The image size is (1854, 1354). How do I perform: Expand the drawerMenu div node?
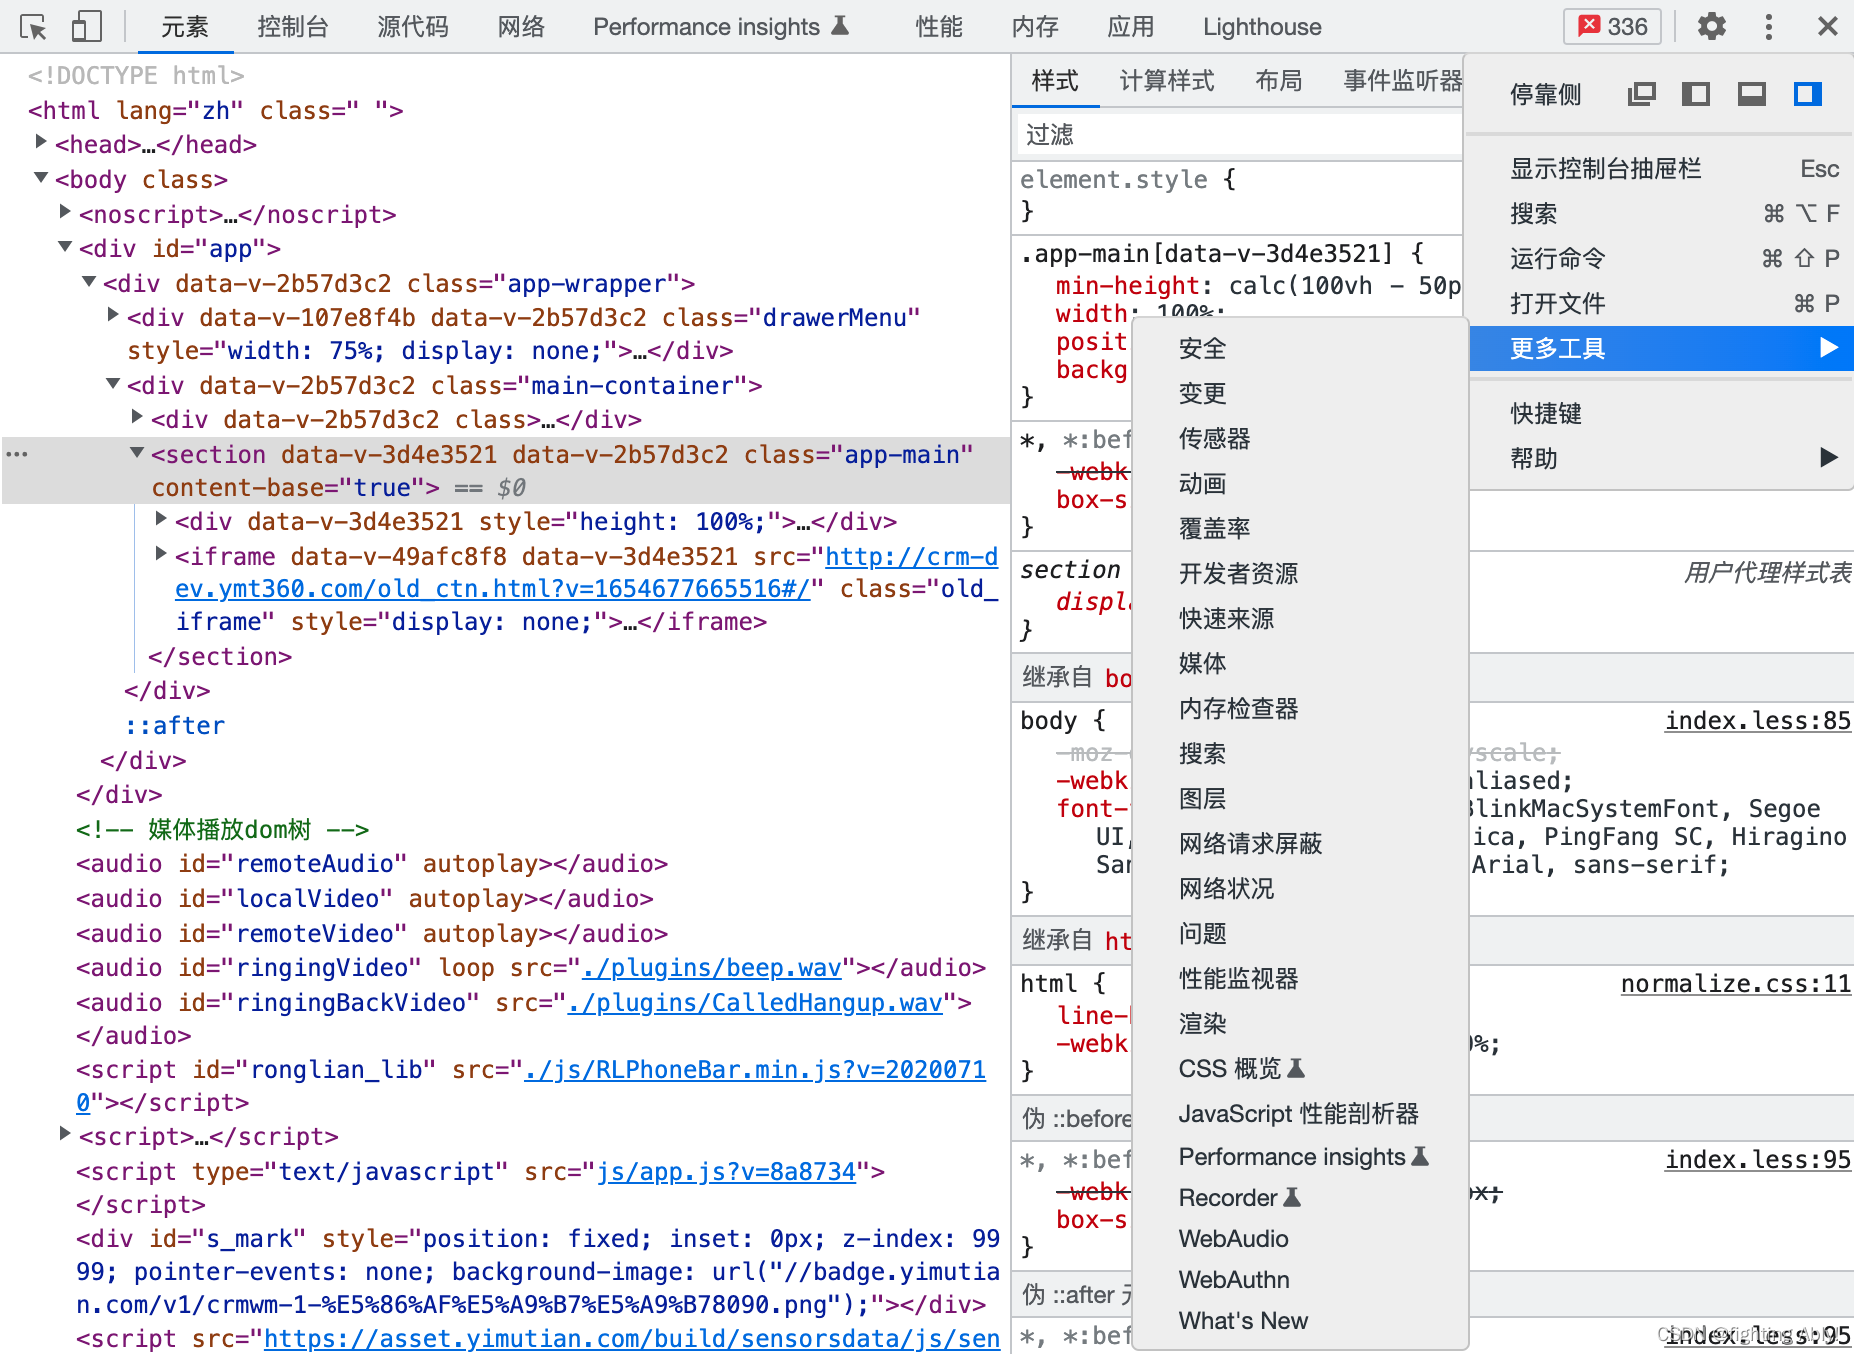[113, 315]
